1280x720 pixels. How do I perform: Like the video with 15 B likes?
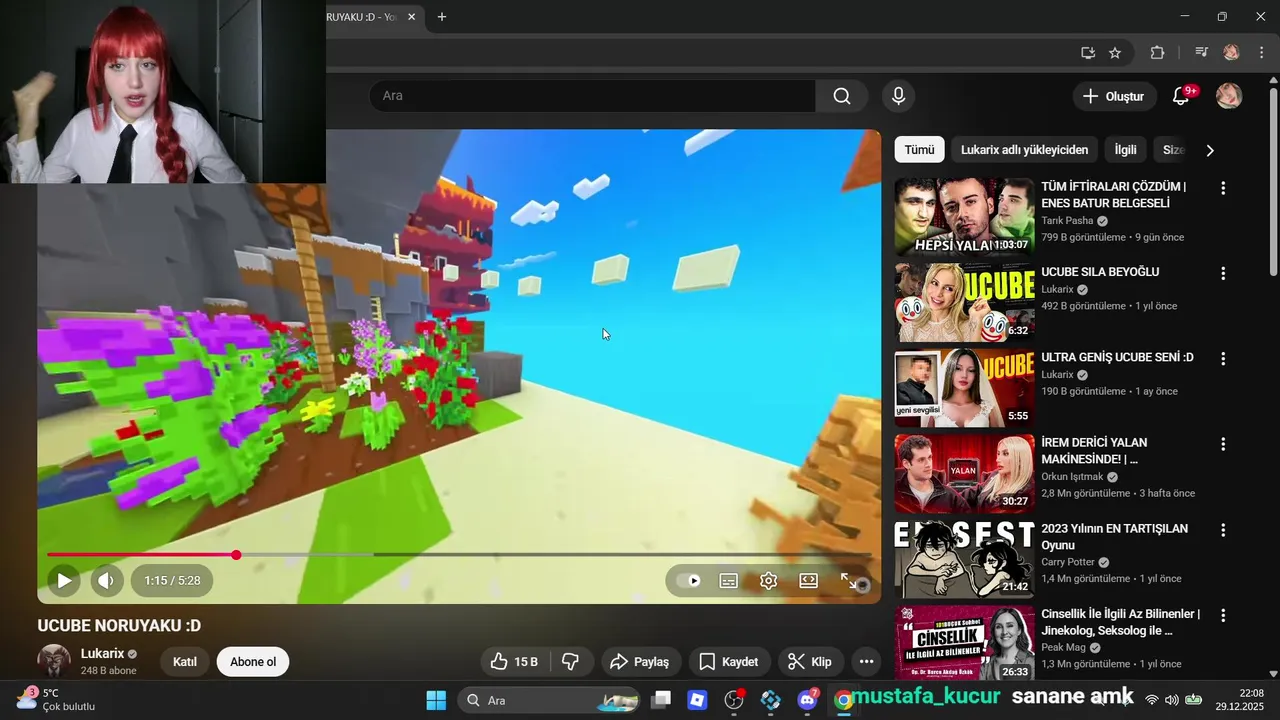[x=515, y=662]
